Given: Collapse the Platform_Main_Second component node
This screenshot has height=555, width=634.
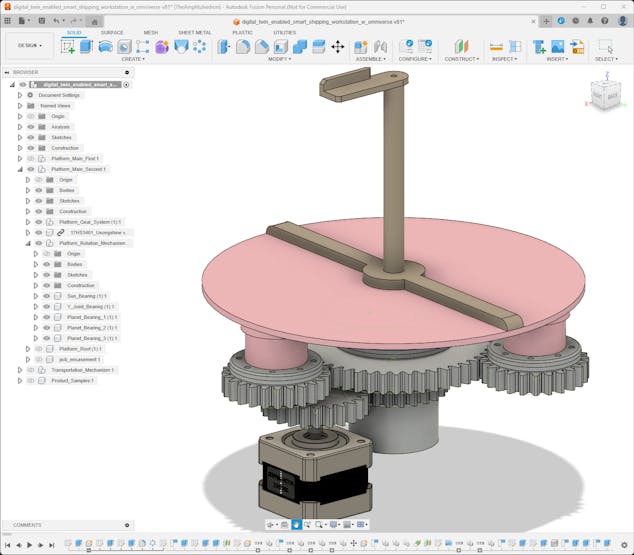Looking at the screenshot, I should pos(19,169).
